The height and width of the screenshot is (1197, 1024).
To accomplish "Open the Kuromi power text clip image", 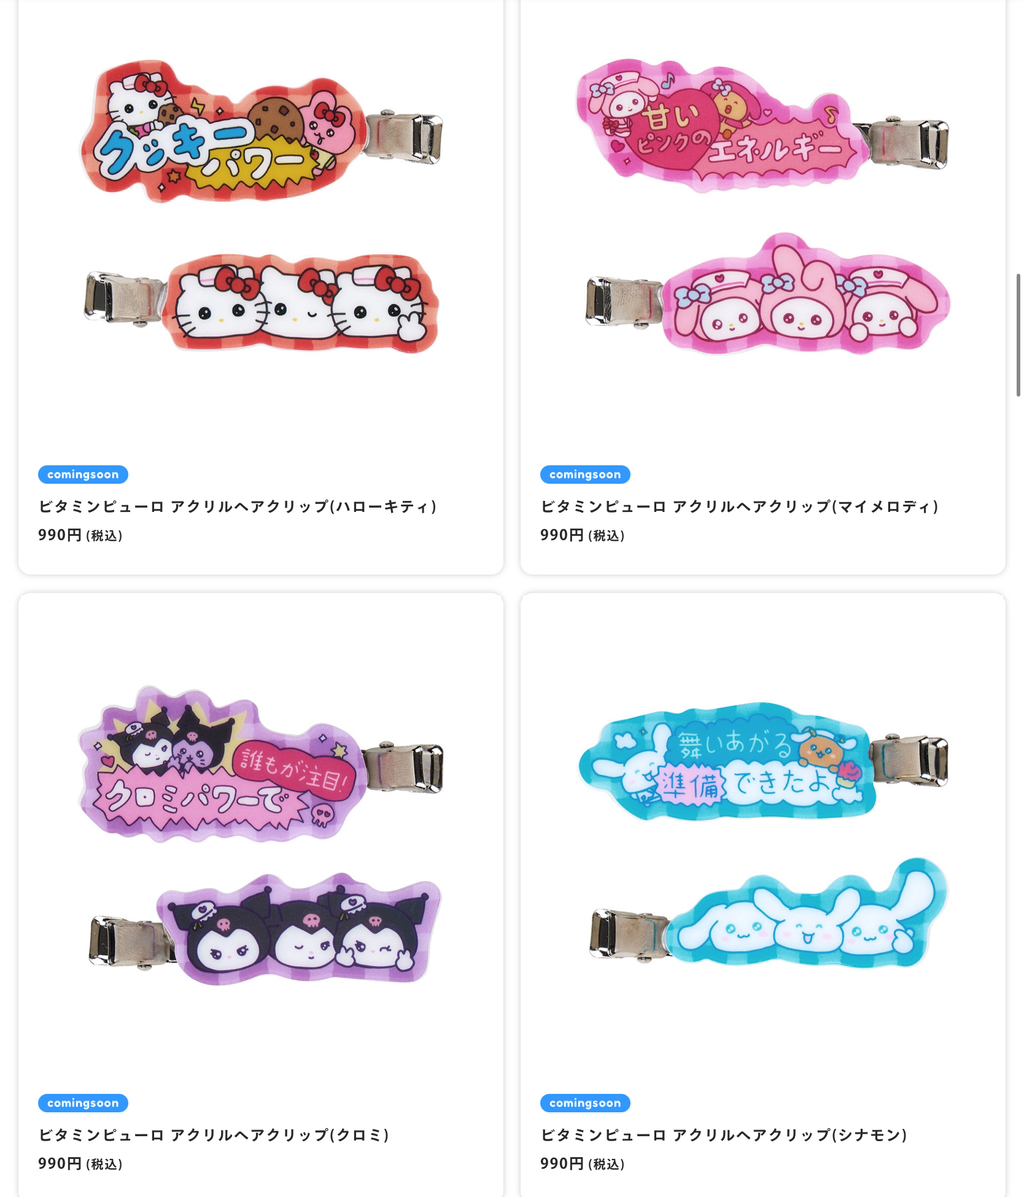I will (261, 764).
